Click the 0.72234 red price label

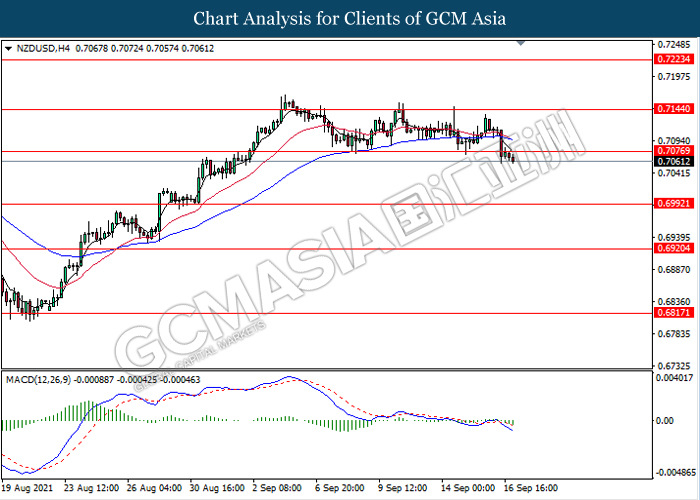[674, 59]
